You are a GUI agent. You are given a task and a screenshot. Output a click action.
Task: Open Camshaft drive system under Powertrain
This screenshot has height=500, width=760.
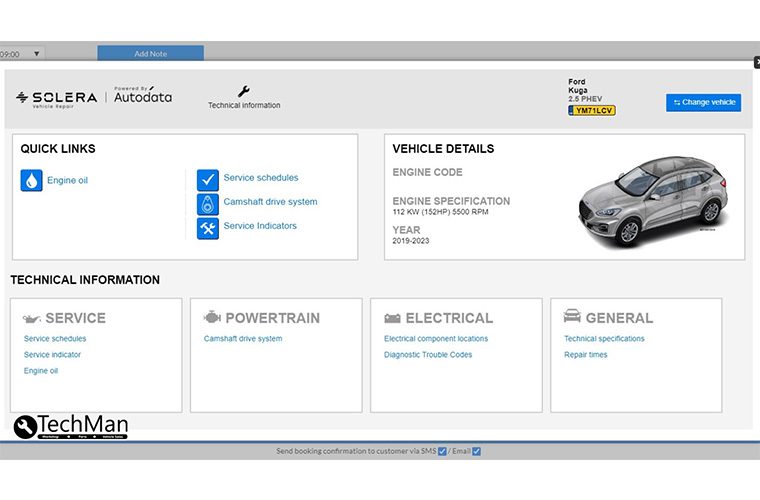(243, 339)
